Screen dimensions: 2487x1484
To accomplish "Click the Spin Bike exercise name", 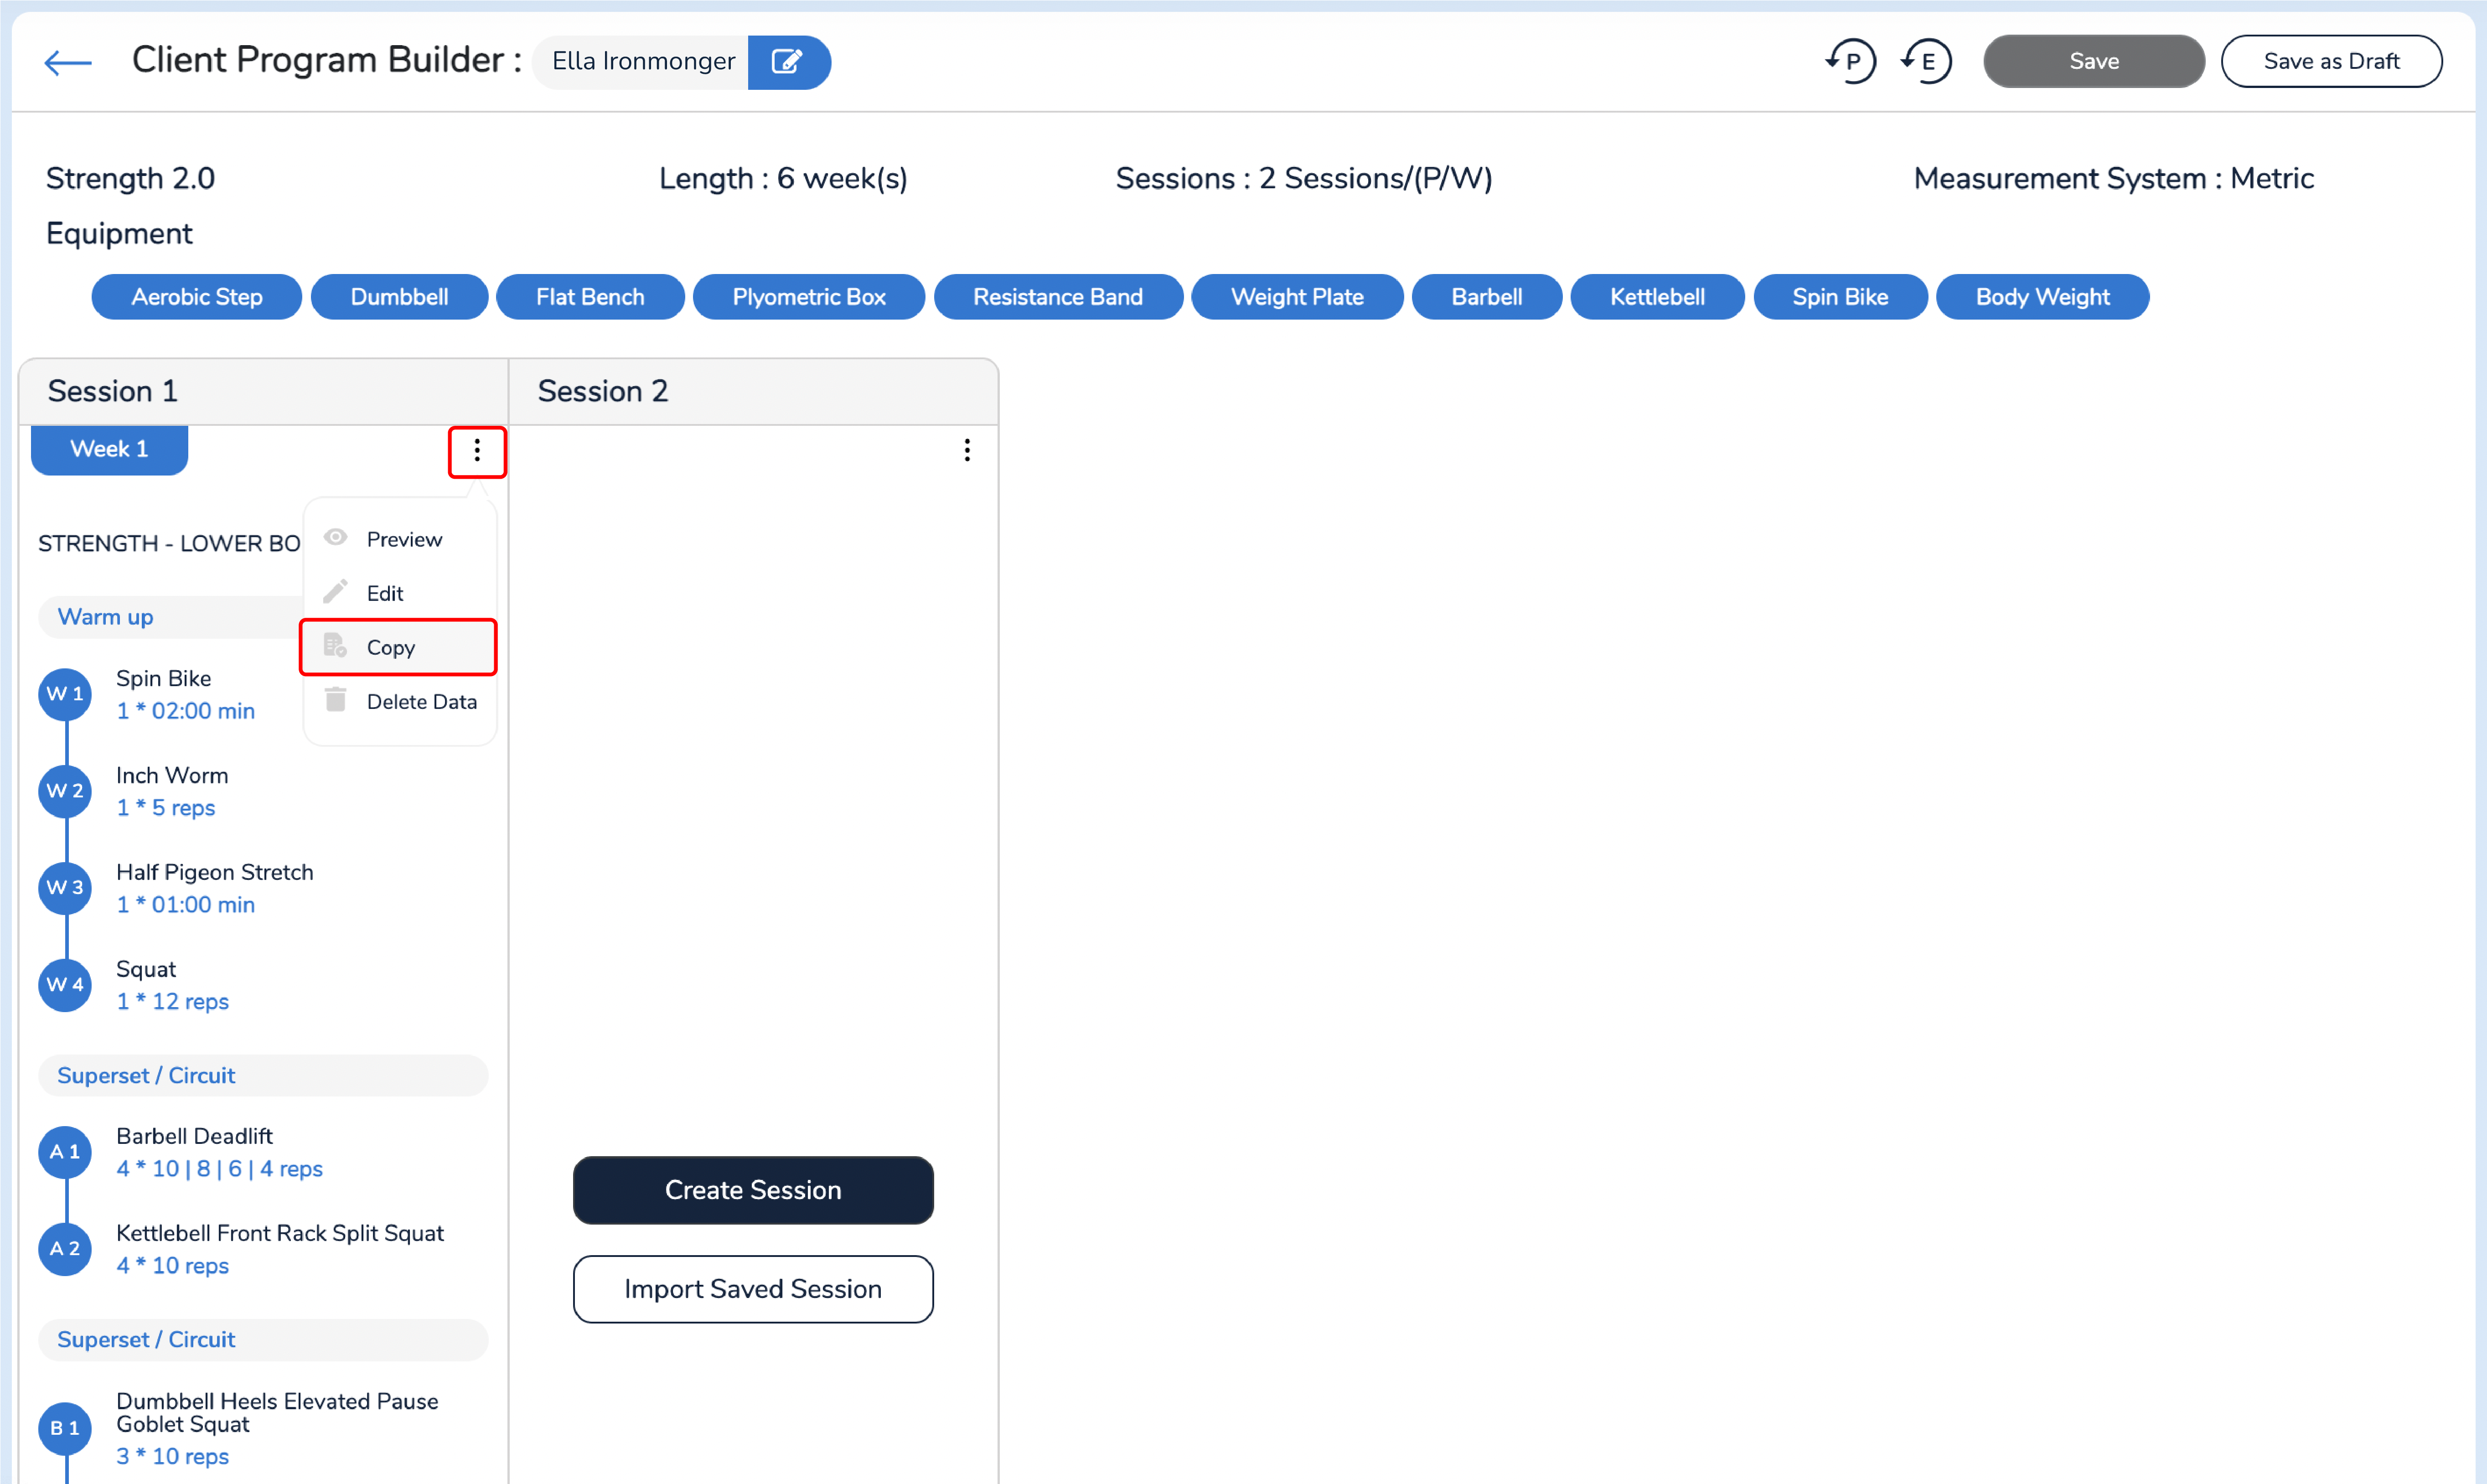I will click(163, 678).
